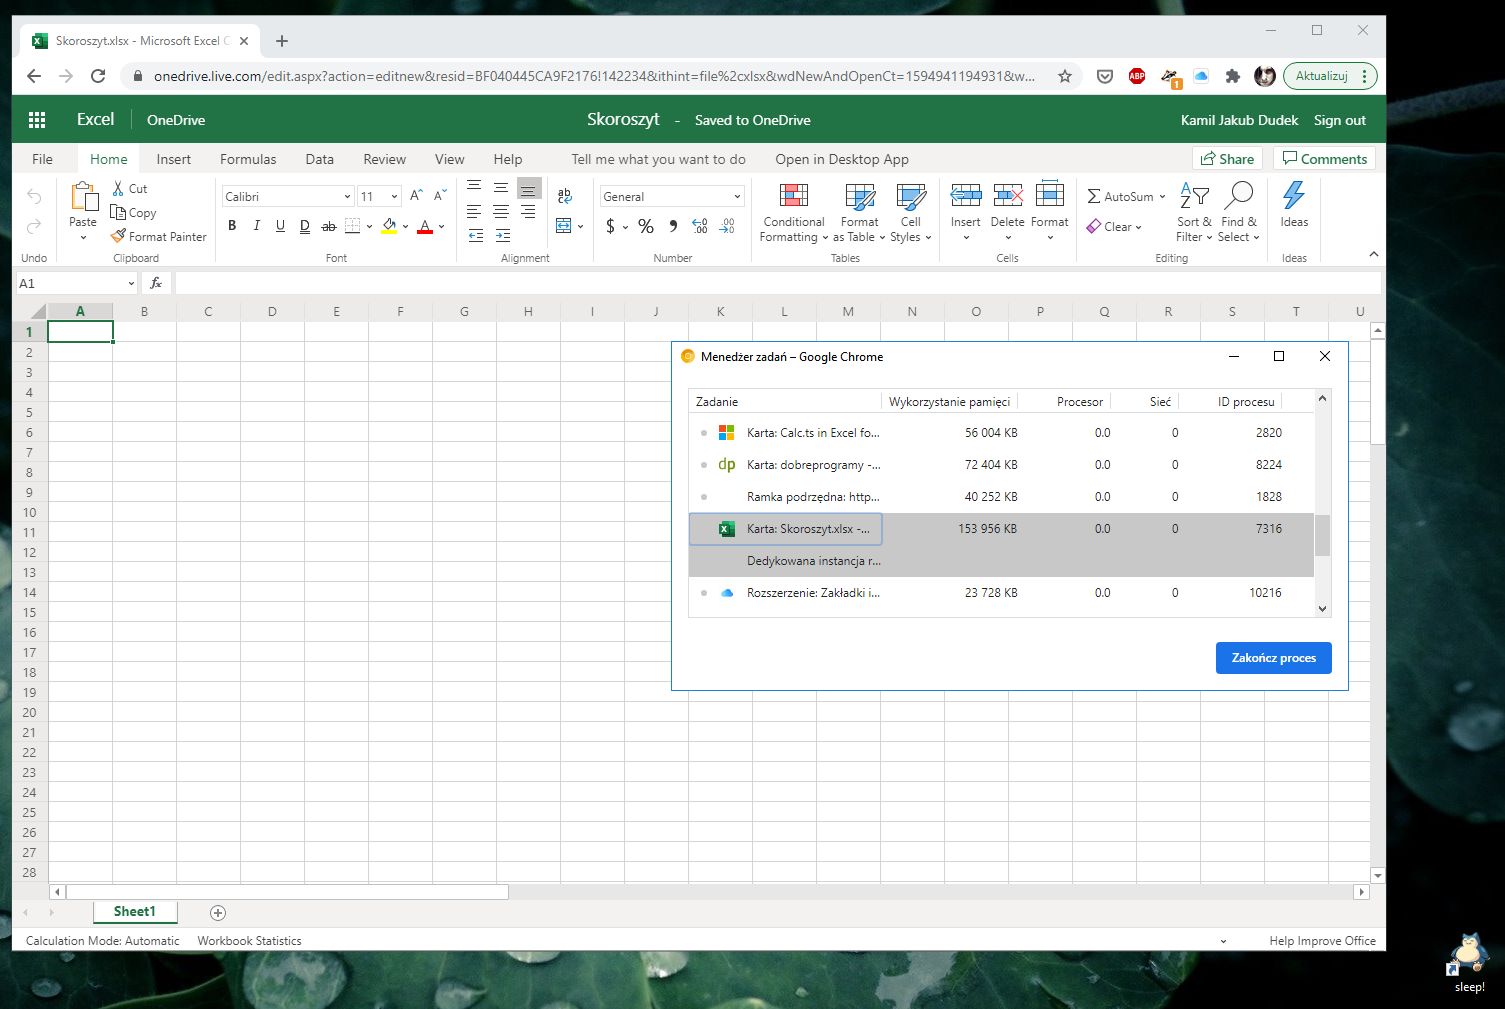Click the percent style icon

pos(646,227)
